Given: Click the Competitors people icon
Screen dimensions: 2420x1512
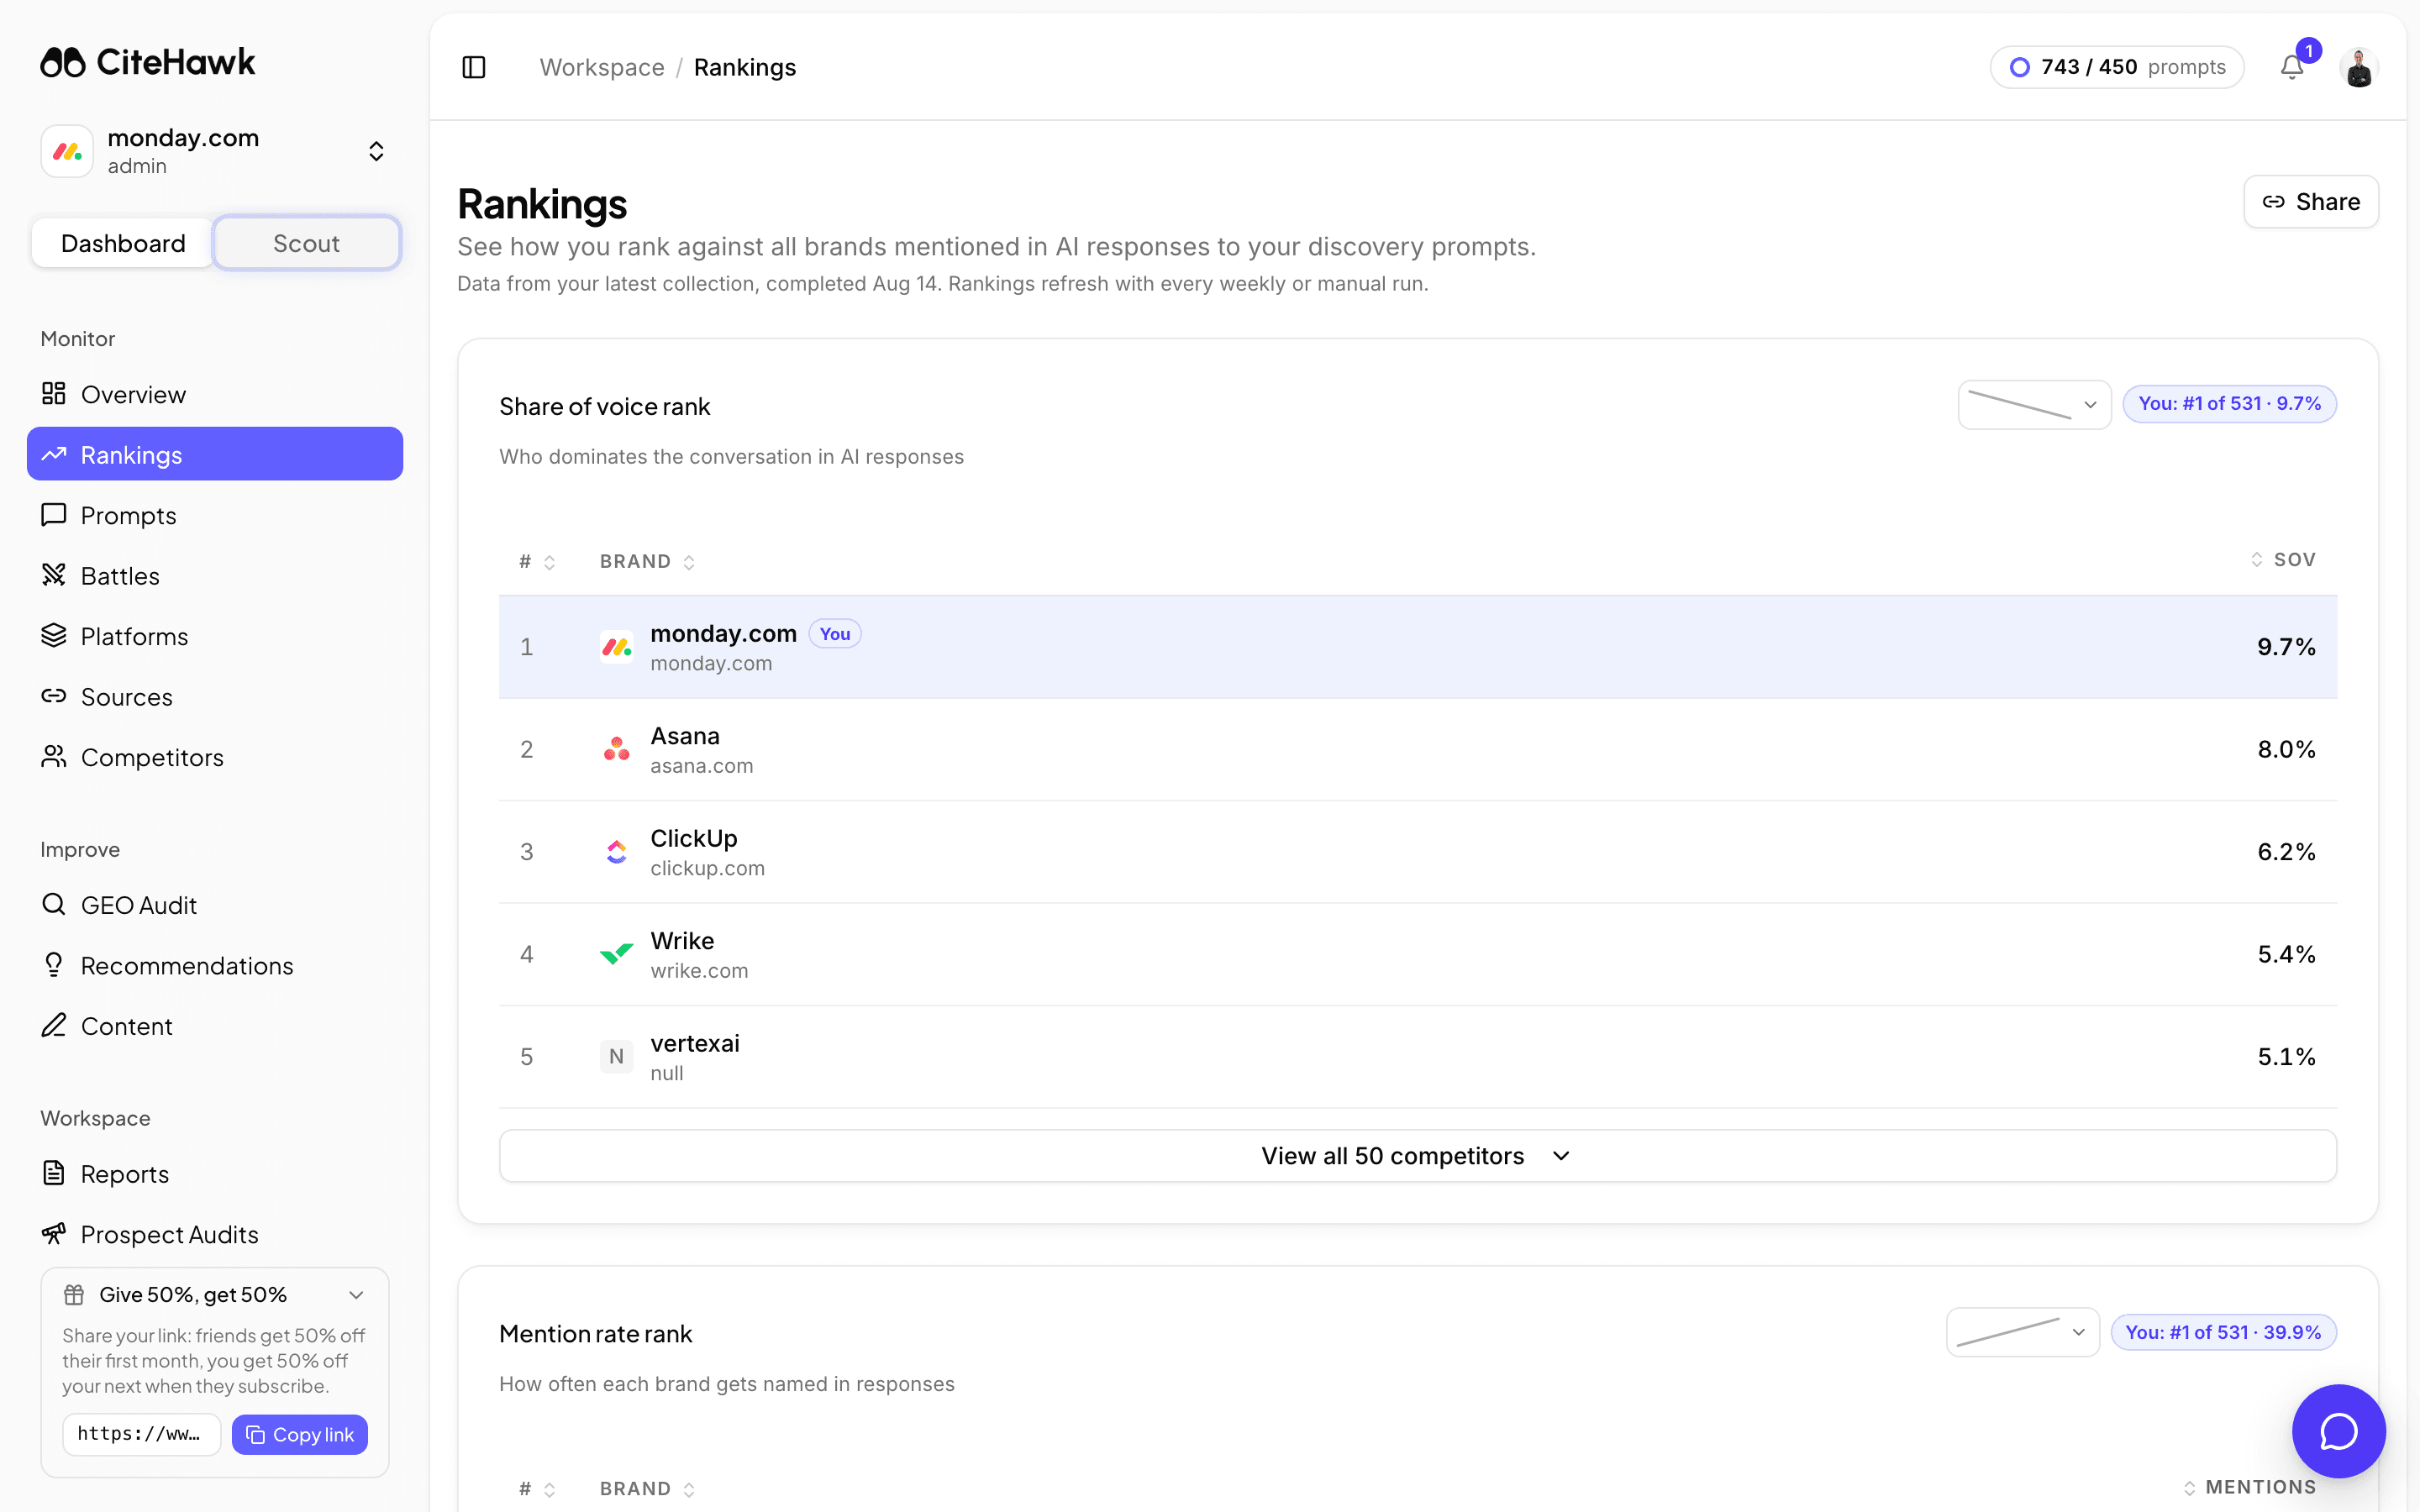Looking at the screenshot, I should [54, 756].
